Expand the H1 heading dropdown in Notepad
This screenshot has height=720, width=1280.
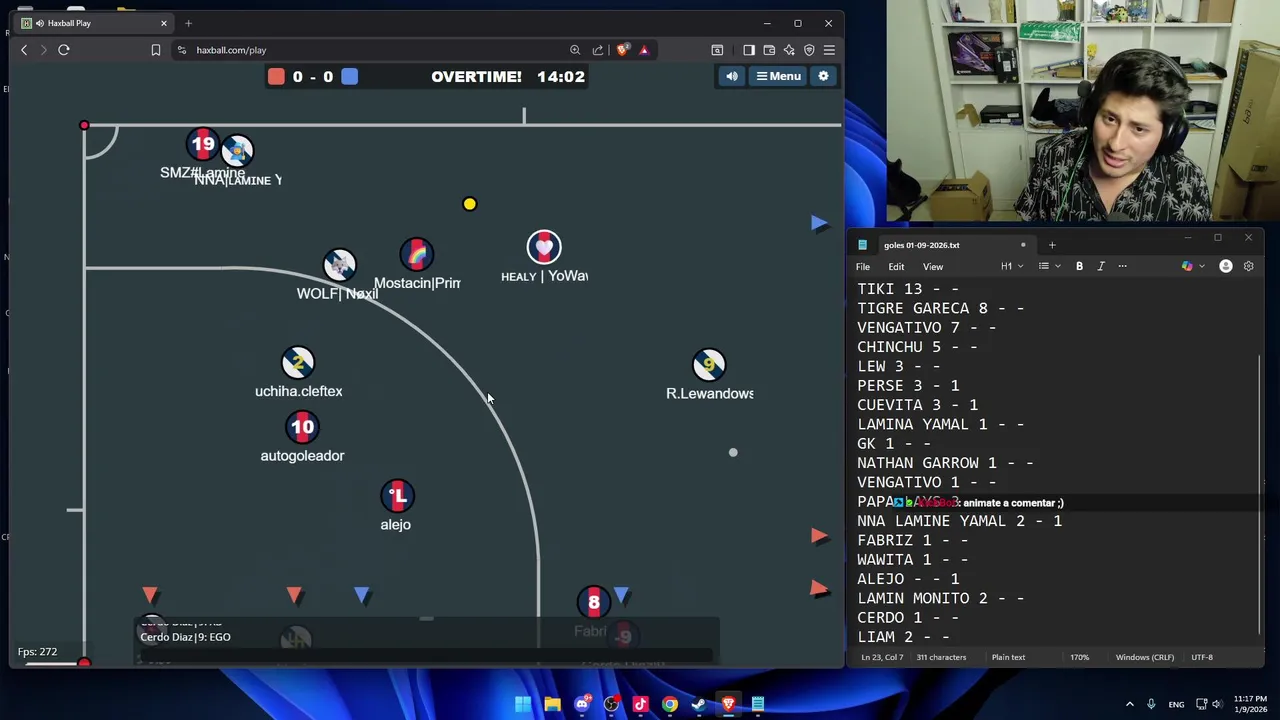pyautogui.click(x=1012, y=267)
